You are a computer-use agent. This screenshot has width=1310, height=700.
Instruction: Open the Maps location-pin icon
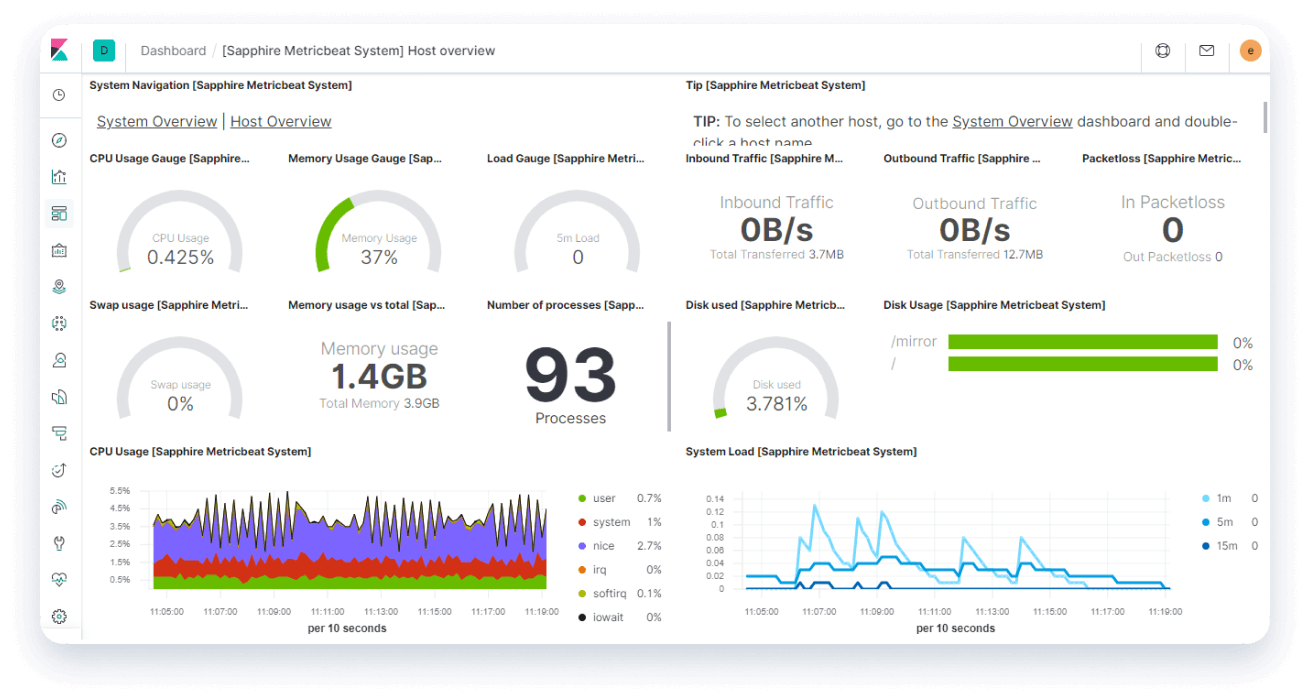pyautogui.click(x=59, y=286)
